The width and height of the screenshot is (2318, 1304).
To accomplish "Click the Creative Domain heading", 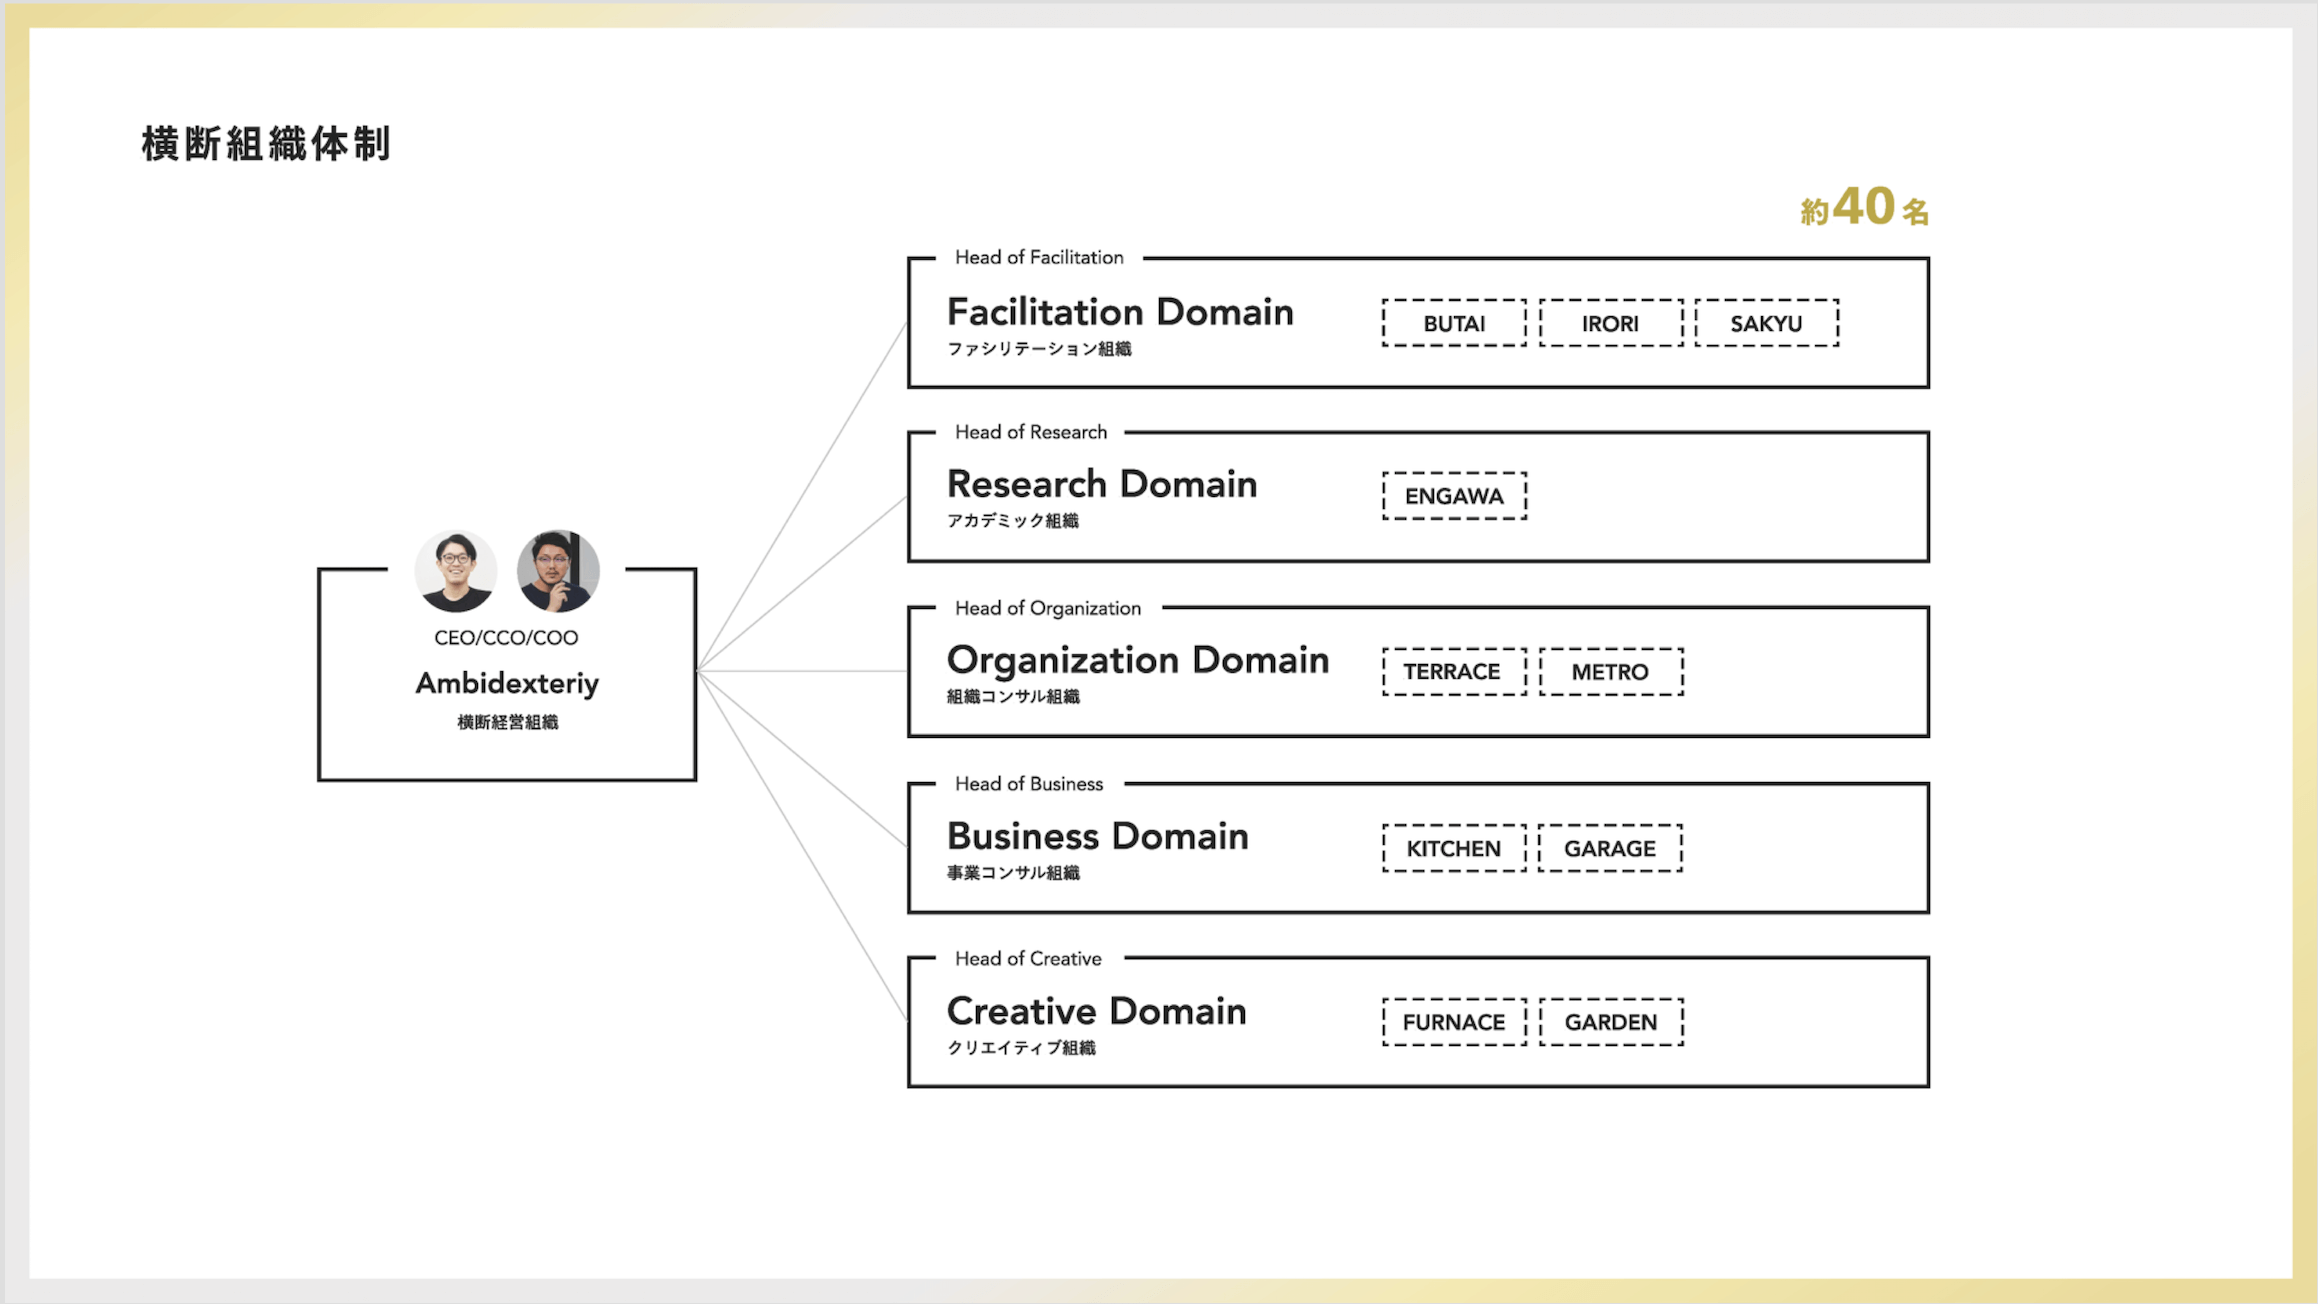I will click(1096, 1011).
